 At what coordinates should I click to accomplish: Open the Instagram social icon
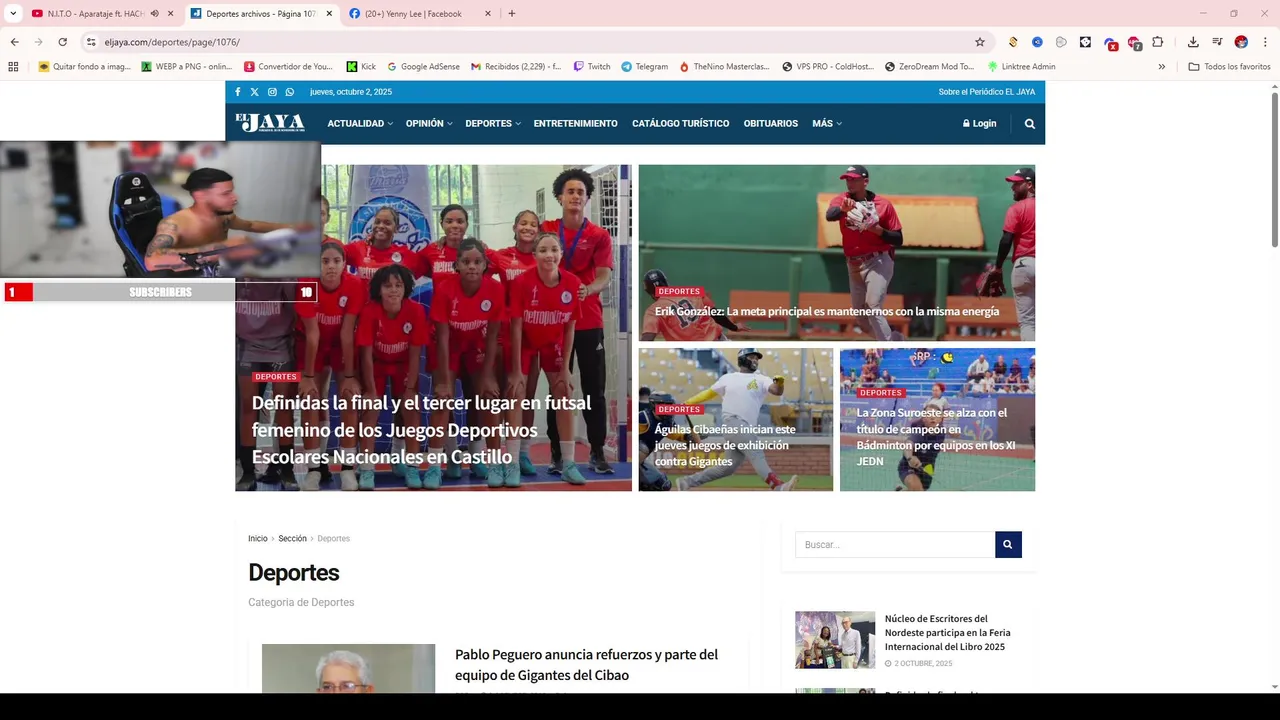(272, 92)
